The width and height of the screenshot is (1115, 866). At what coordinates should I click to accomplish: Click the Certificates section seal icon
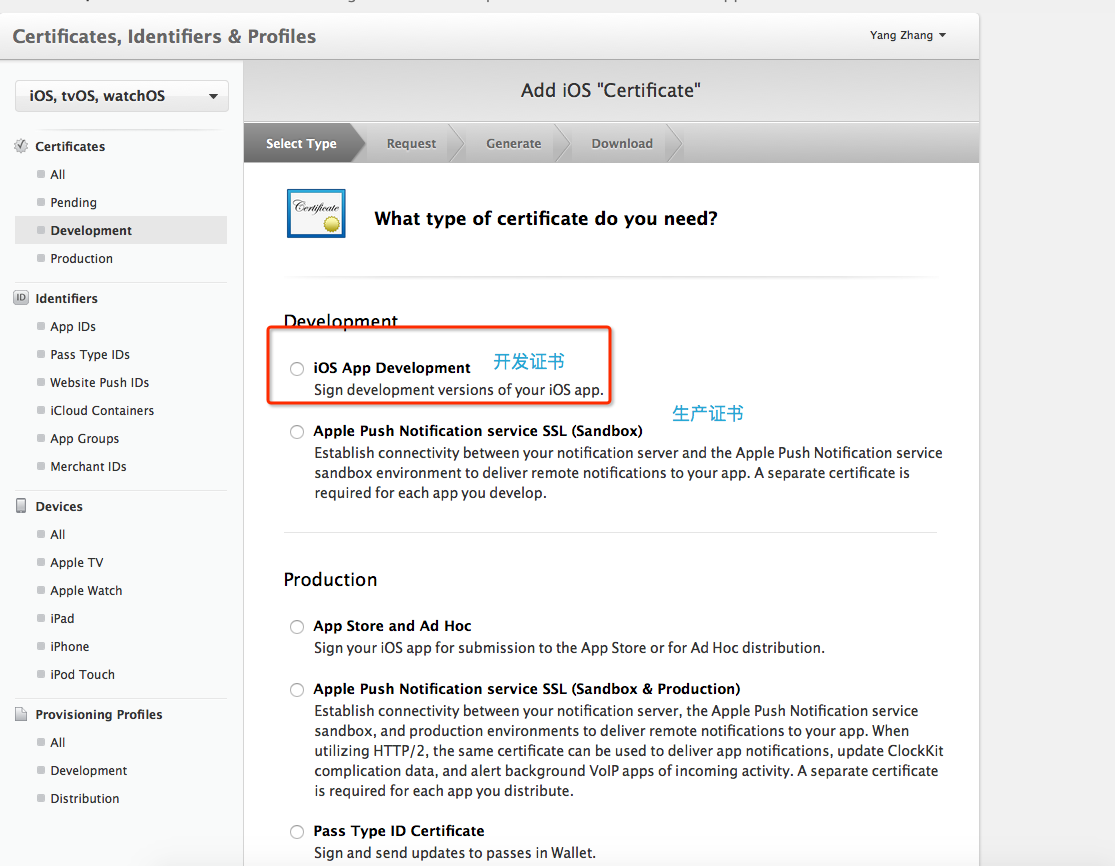tap(21, 146)
